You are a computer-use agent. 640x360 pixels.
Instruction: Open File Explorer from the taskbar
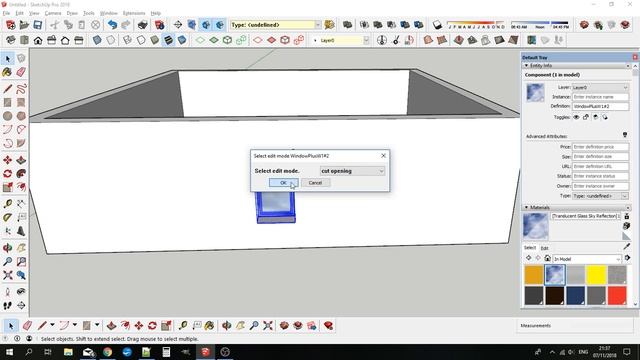pos(68,352)
